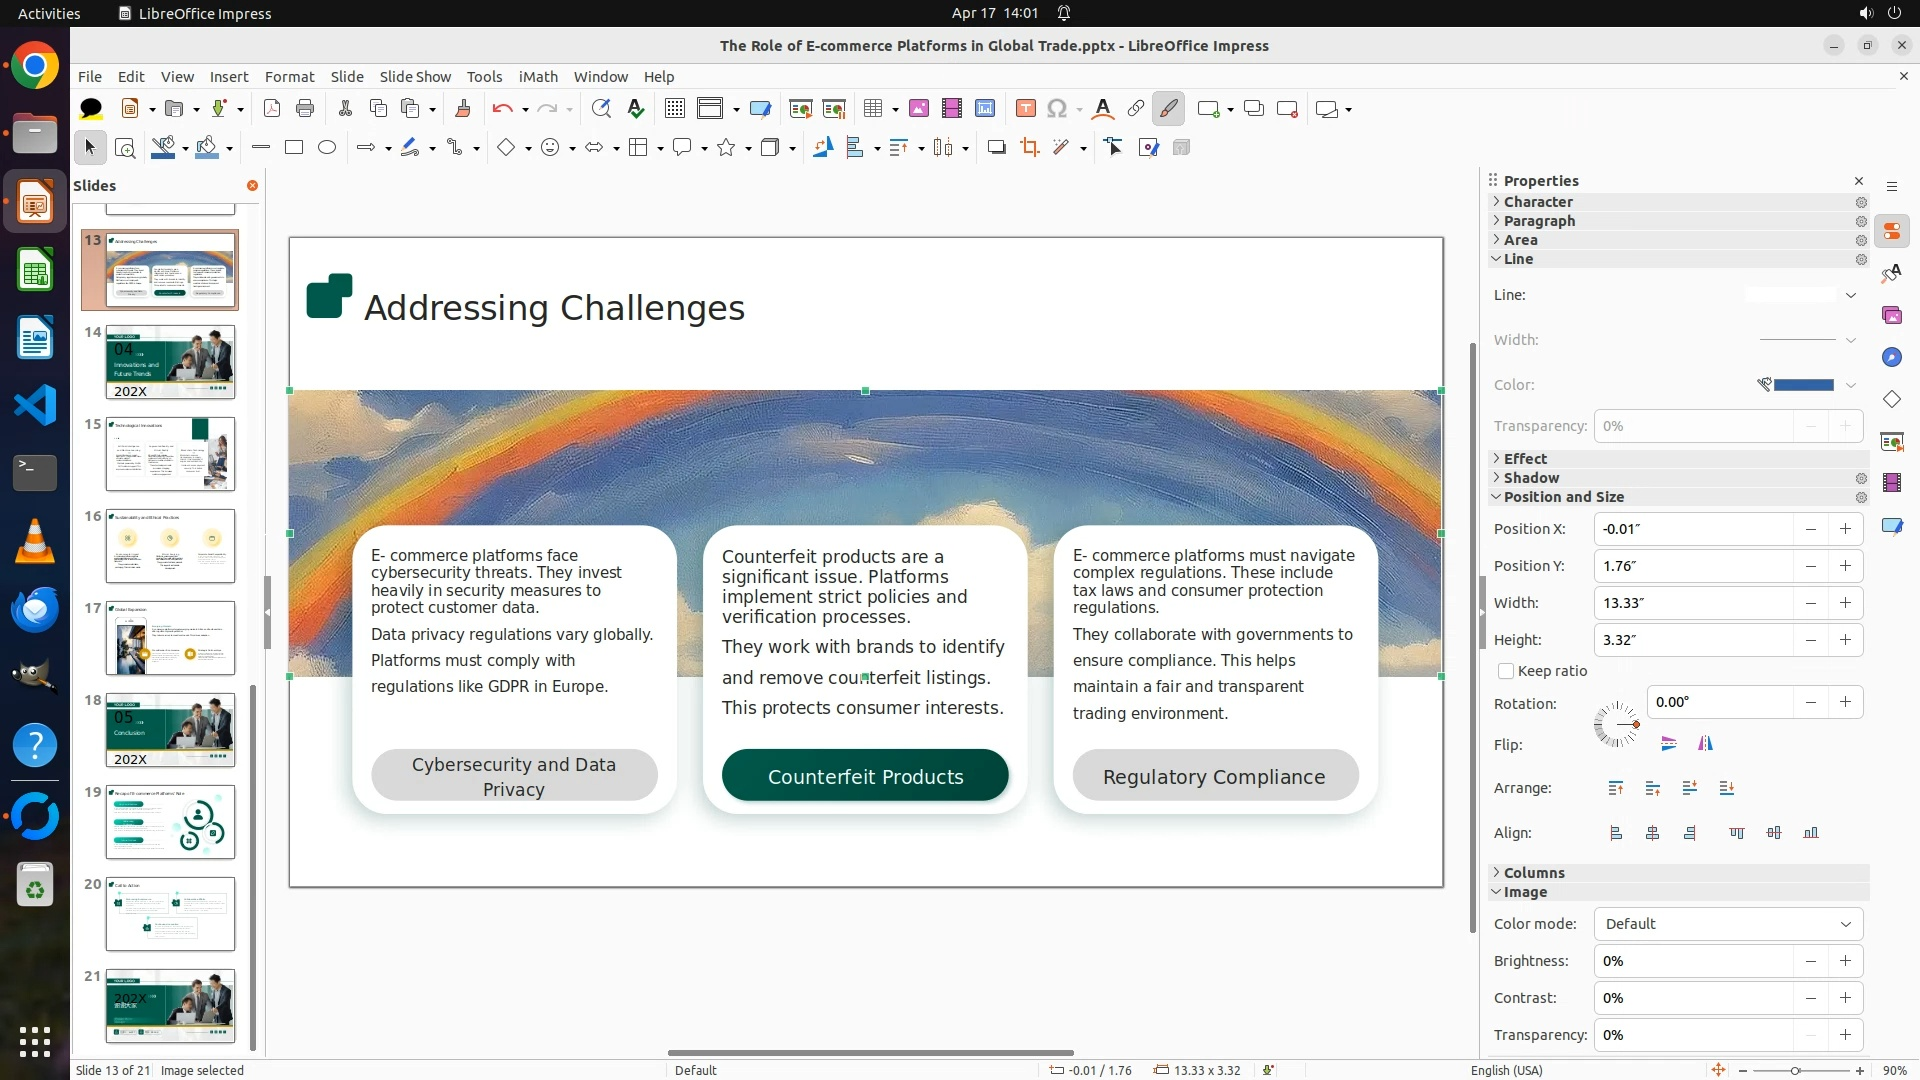Collapse the Position and Size section
This screenshot has width=1920, height=1080.
click(x=1563, y=497)
